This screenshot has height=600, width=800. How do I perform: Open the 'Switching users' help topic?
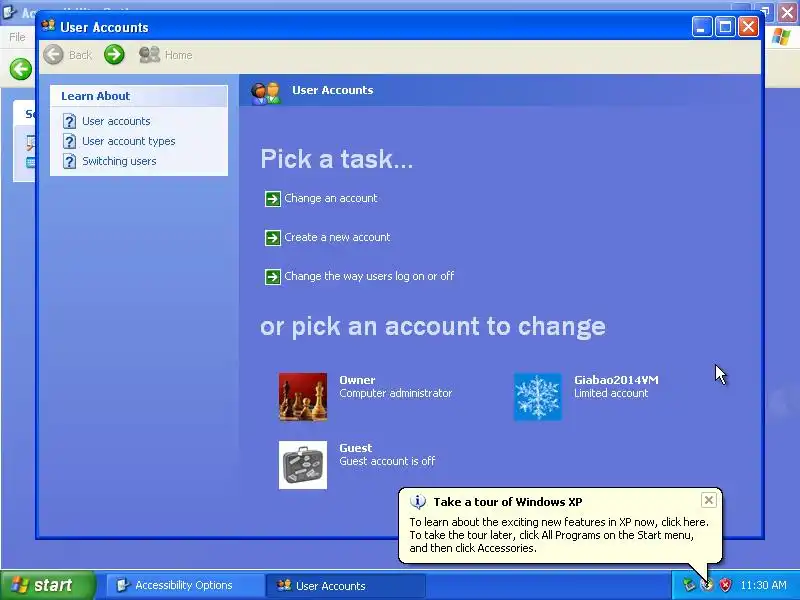click(119, 161)
